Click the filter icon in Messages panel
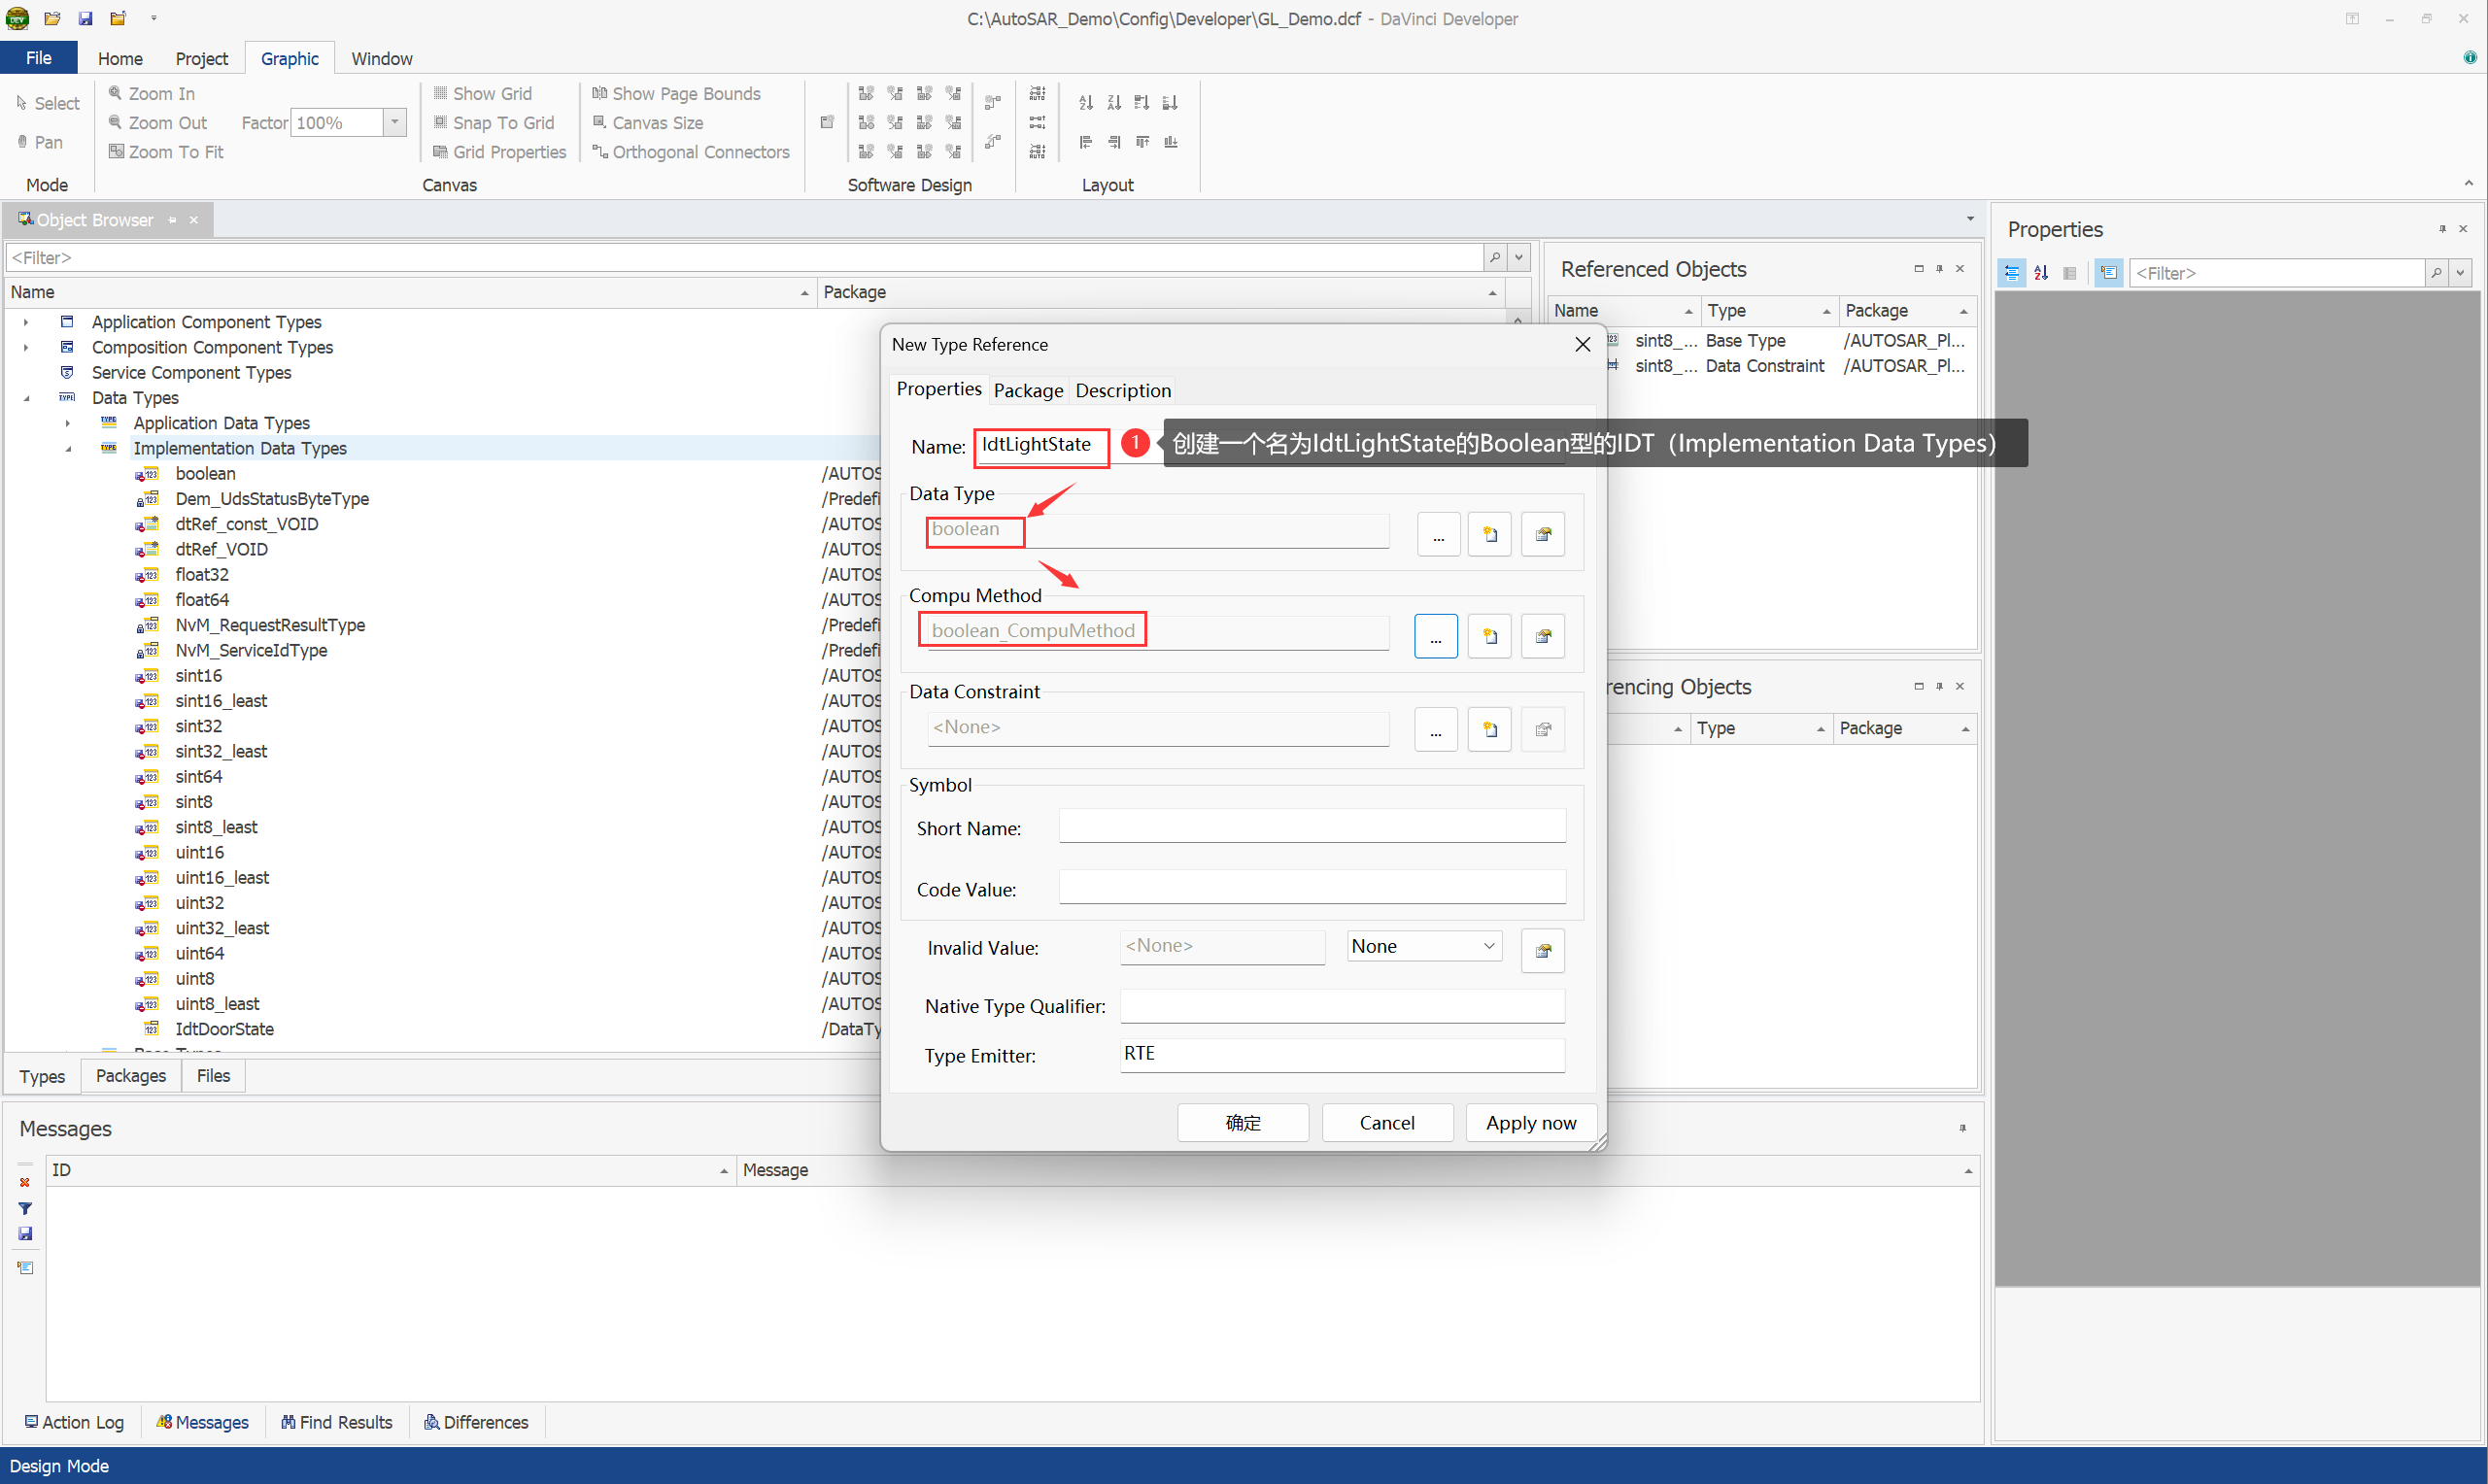2488x1484 pixels. click(25, 1208)
